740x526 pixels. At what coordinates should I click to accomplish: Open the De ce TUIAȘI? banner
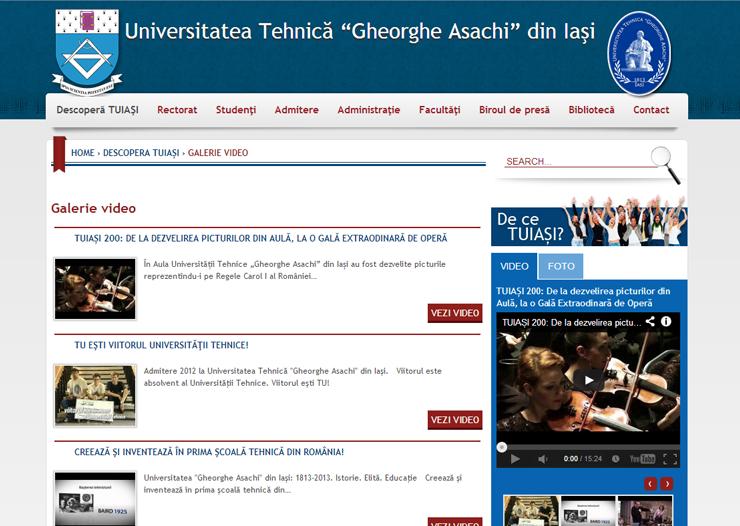pos(589,222)
